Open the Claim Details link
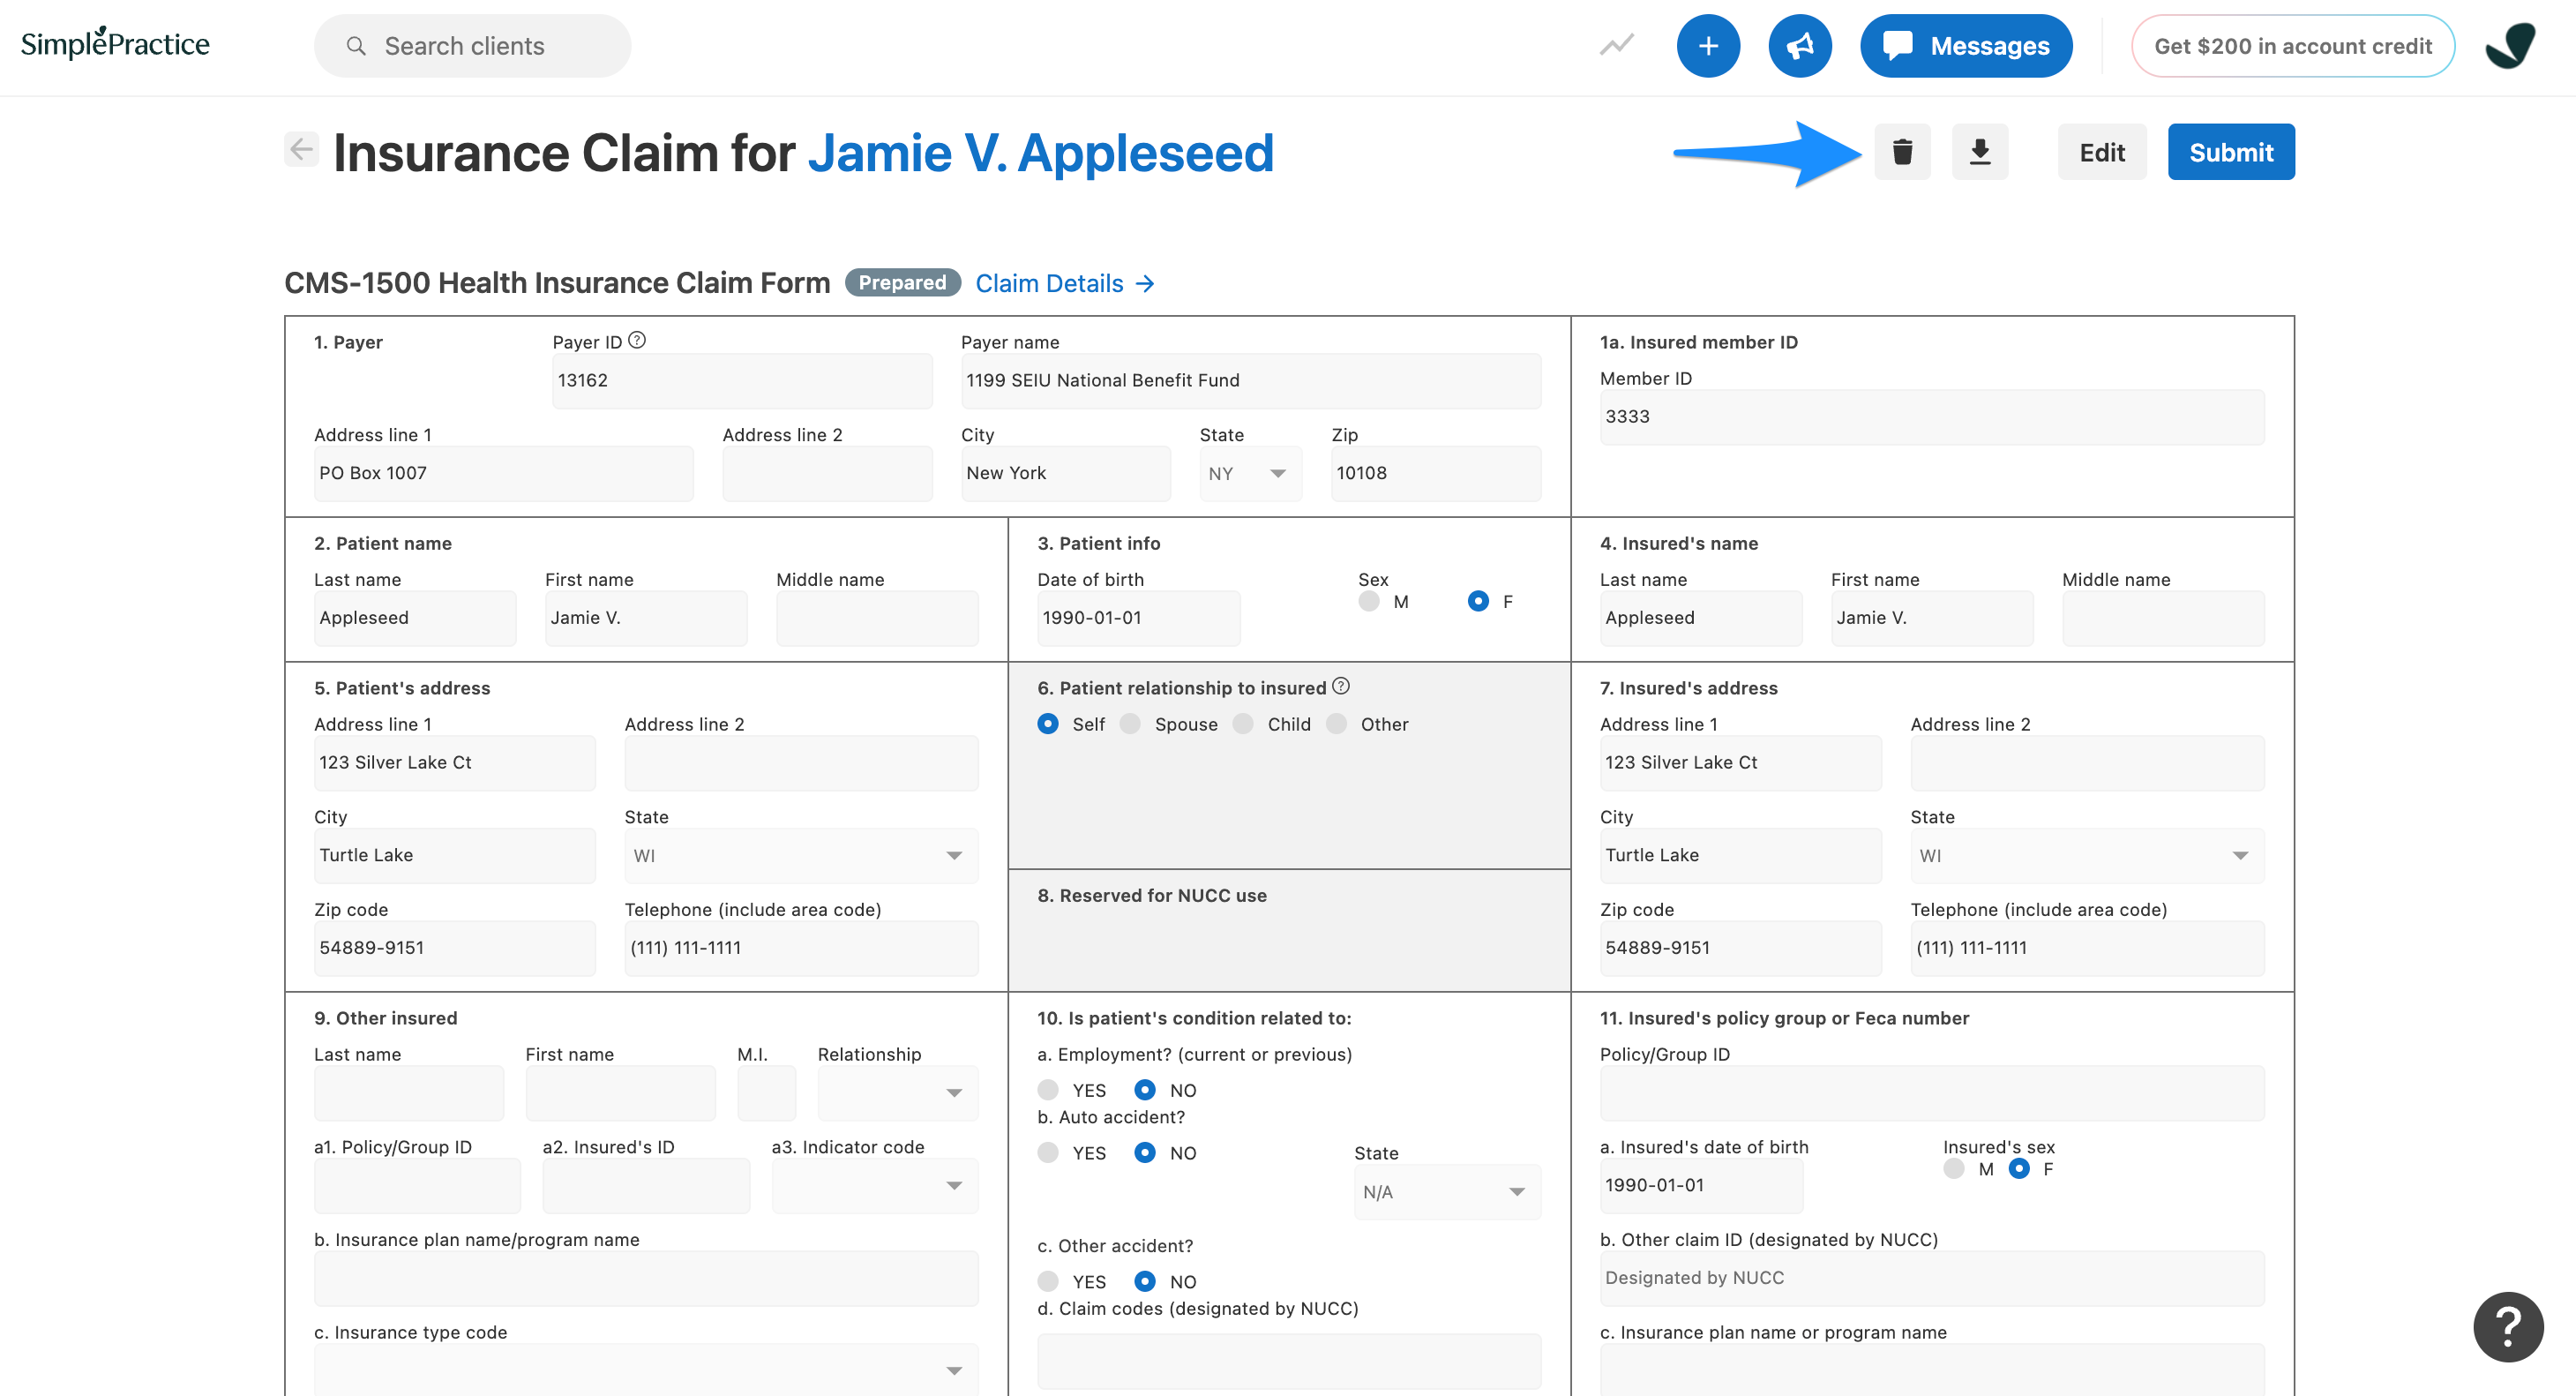This screenshot has height=1396, width=2576. [1065, 284]
